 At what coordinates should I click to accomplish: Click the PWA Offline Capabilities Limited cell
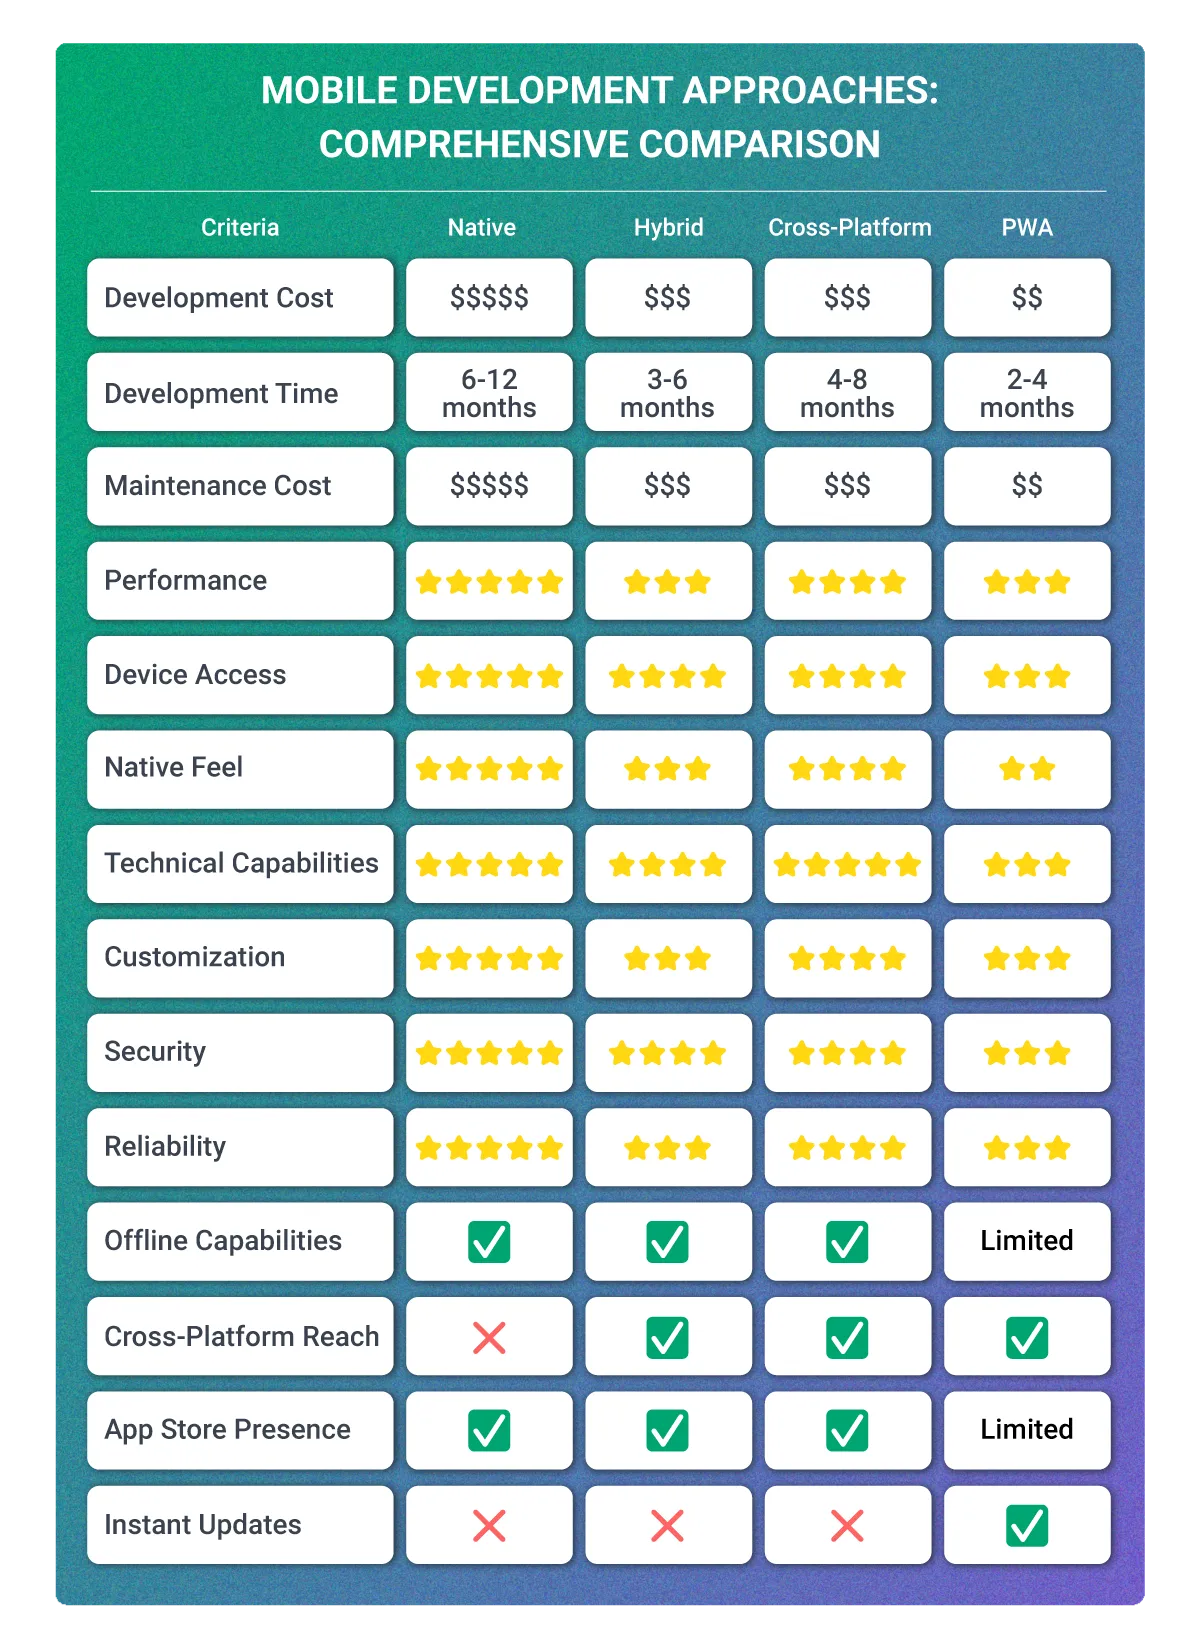point(1027,1241)
